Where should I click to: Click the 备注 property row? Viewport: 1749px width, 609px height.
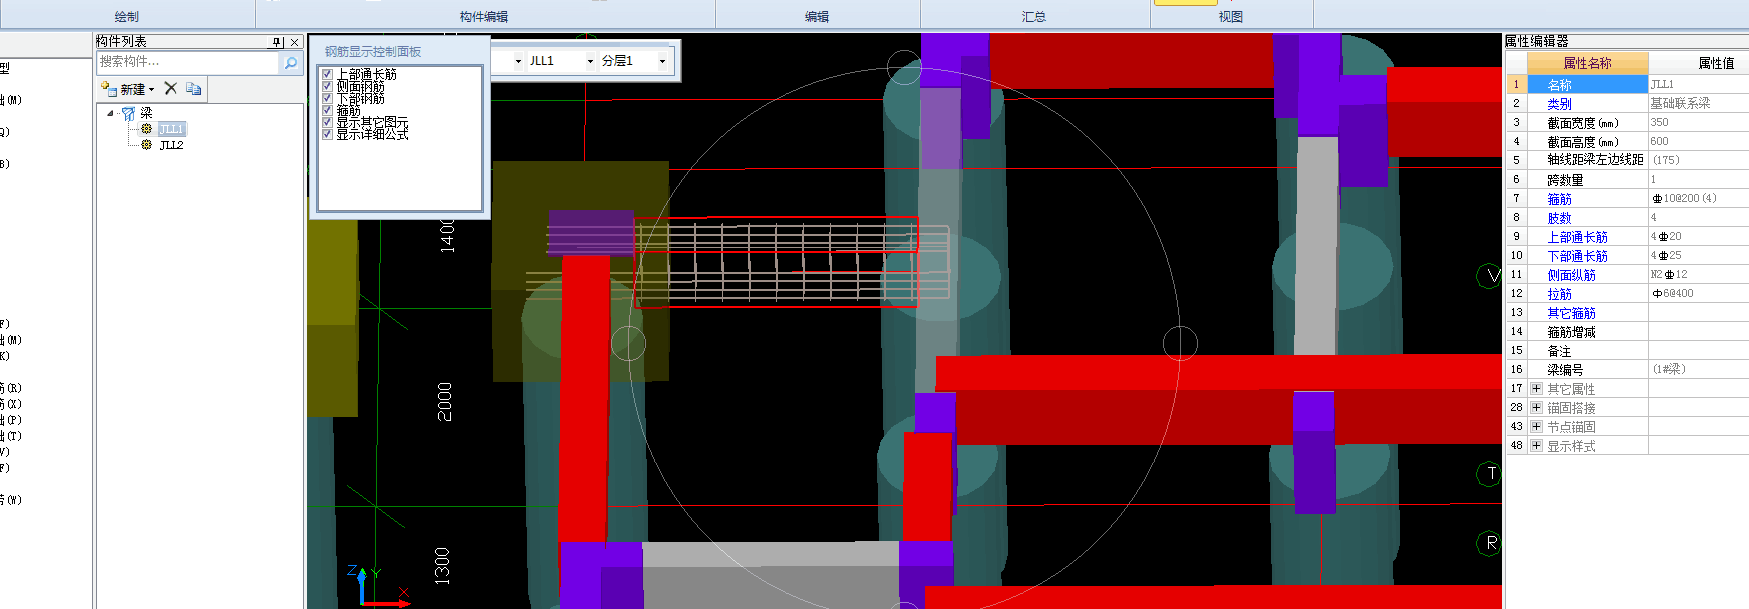[x=1627, y=351]
